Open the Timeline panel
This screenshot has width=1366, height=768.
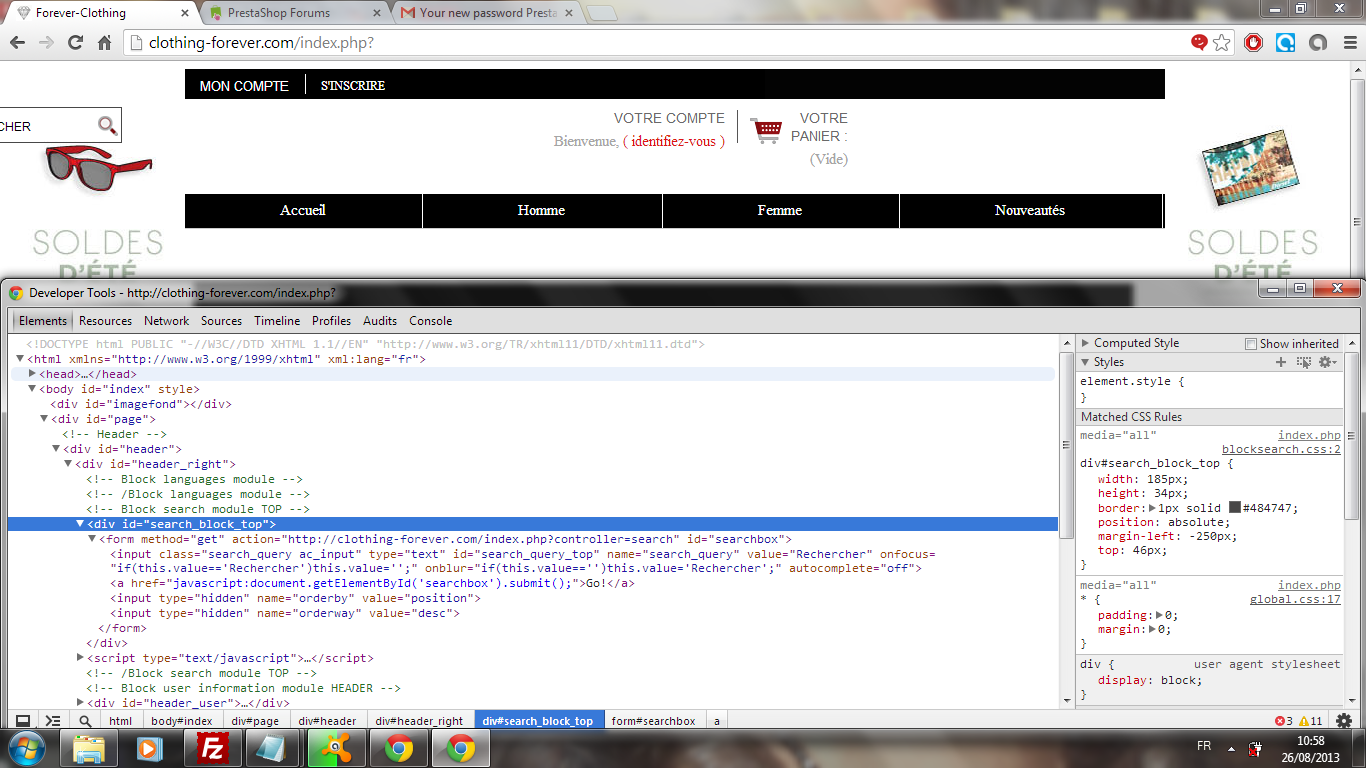point(277,321)
